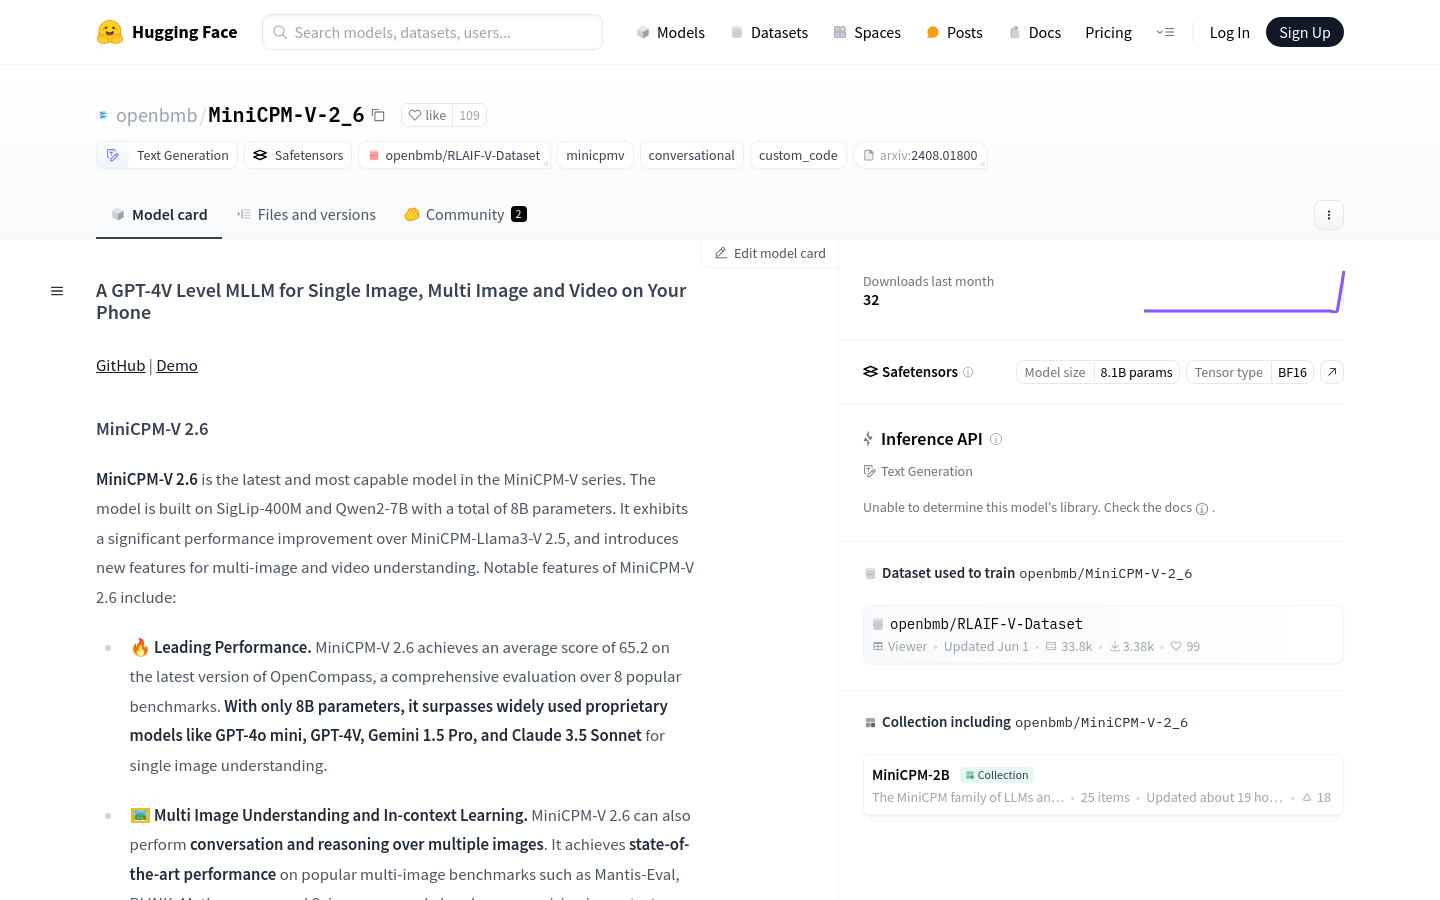Select the conversational tag
Screen dimensions: 1440x900
pyautogui.click(x=691, y=155)
